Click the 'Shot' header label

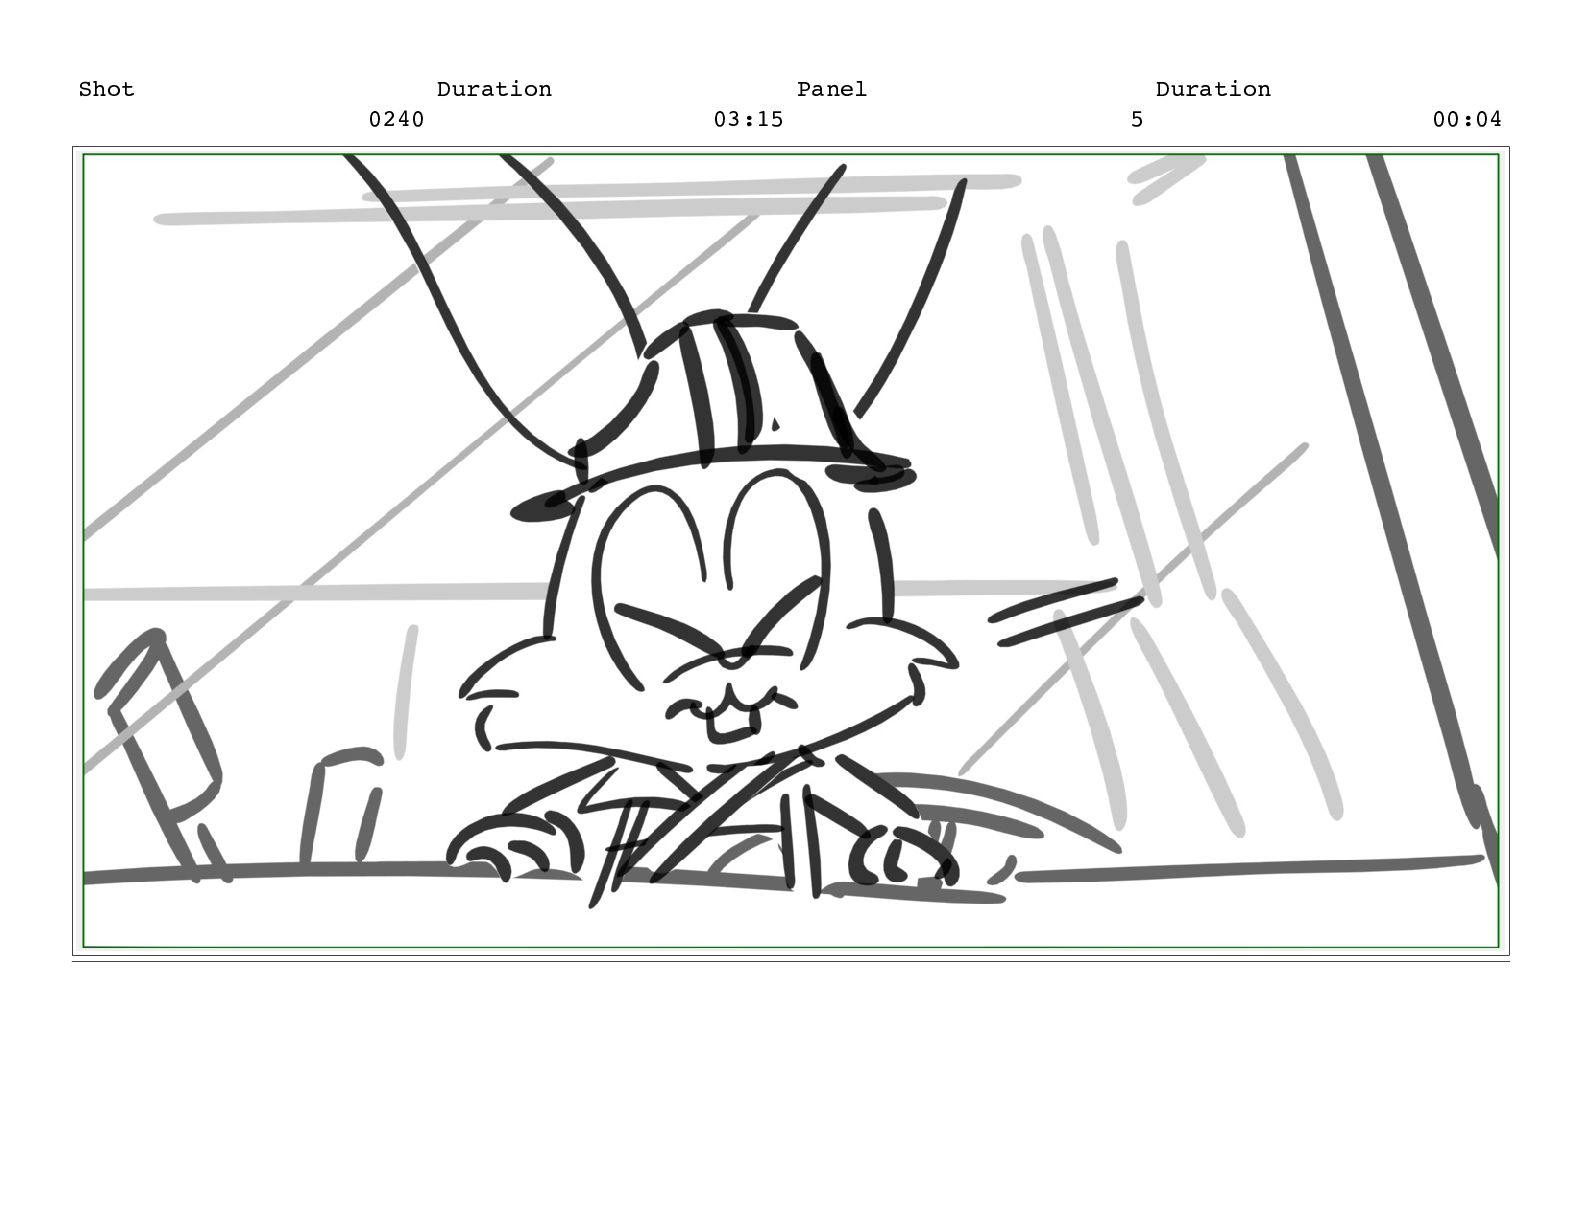[106, 89]
